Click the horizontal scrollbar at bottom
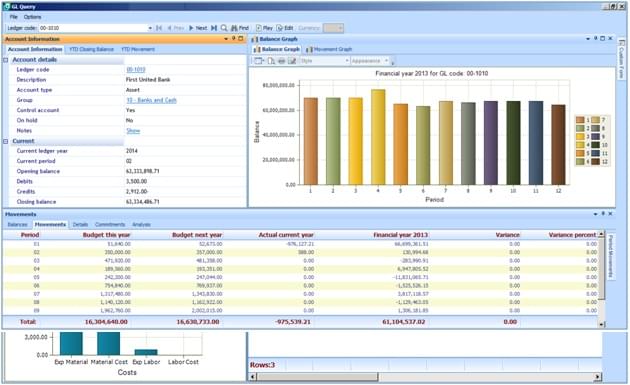This screenshot has width=630, height=385. (x=425, y=377)
